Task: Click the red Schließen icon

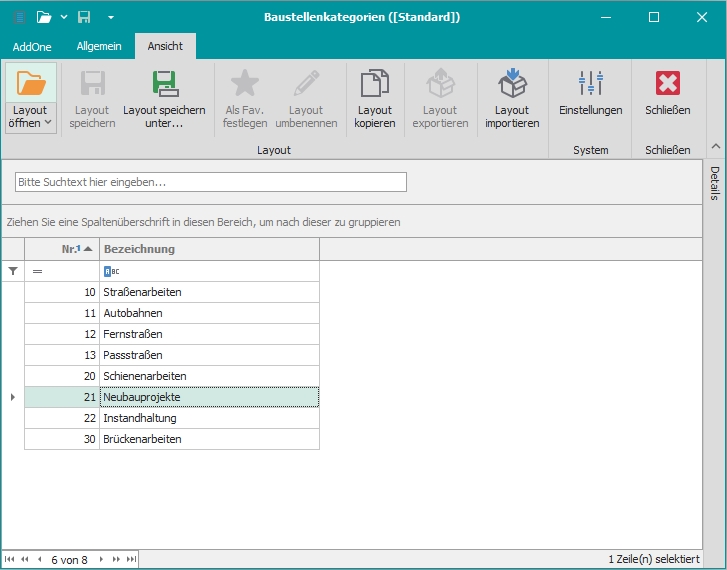Action: click(667, 83)
